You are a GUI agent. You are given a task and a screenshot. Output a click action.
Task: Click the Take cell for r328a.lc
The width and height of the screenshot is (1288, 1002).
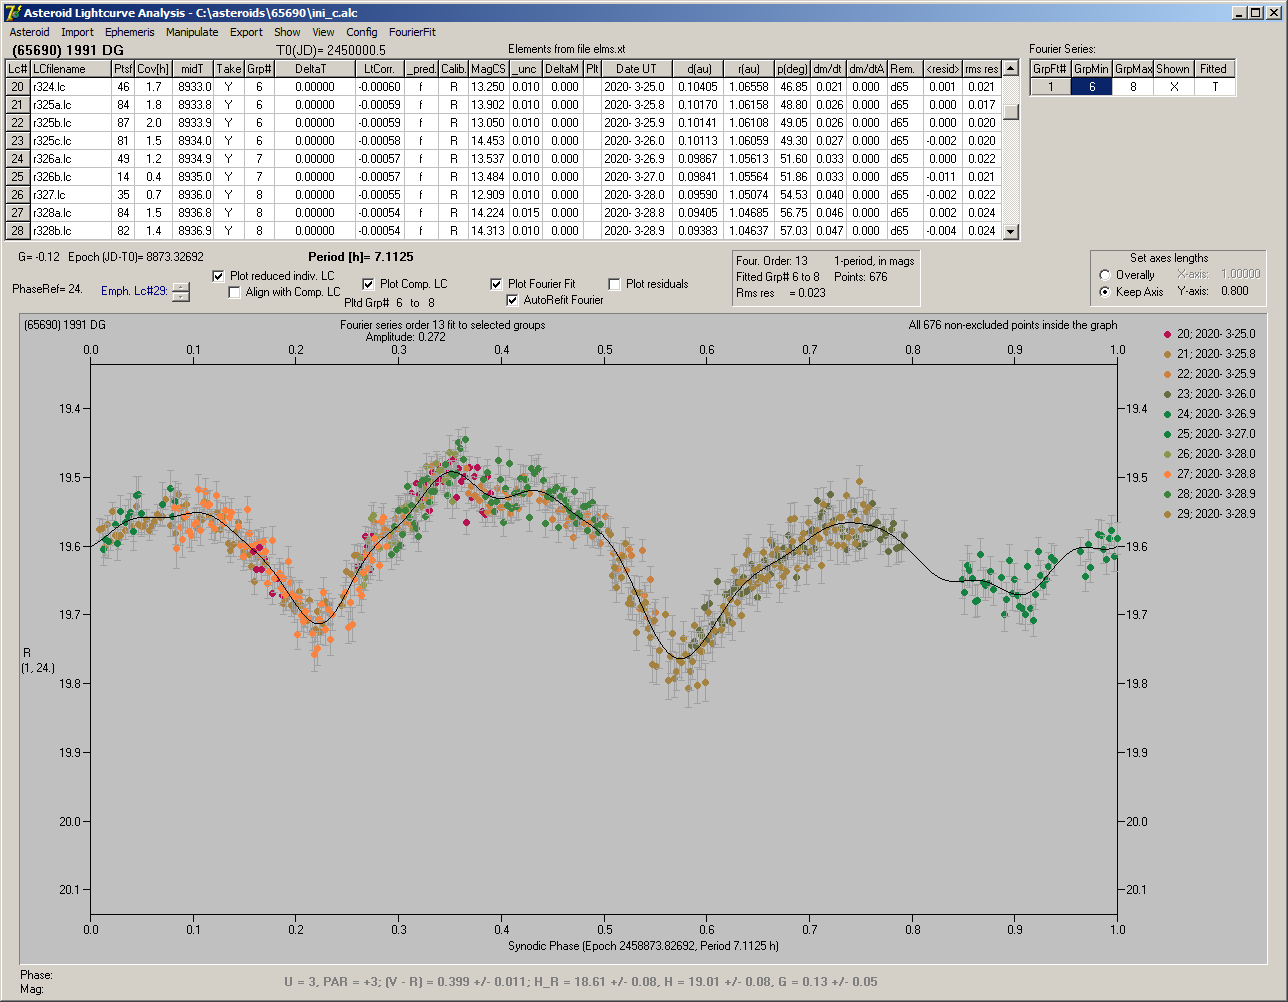(229, 213)
